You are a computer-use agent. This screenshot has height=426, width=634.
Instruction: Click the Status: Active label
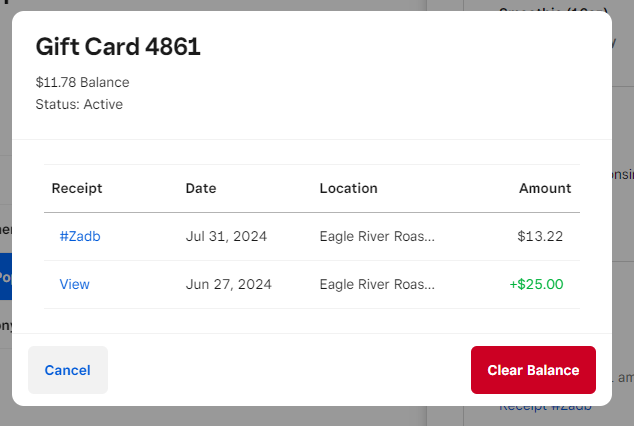(79, 103)
